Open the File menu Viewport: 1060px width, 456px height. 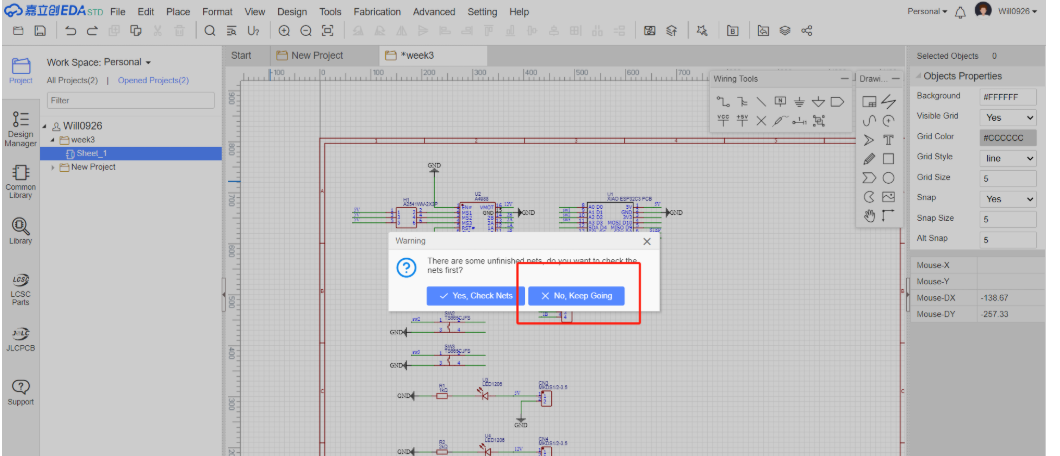click(x=118, y=12)
